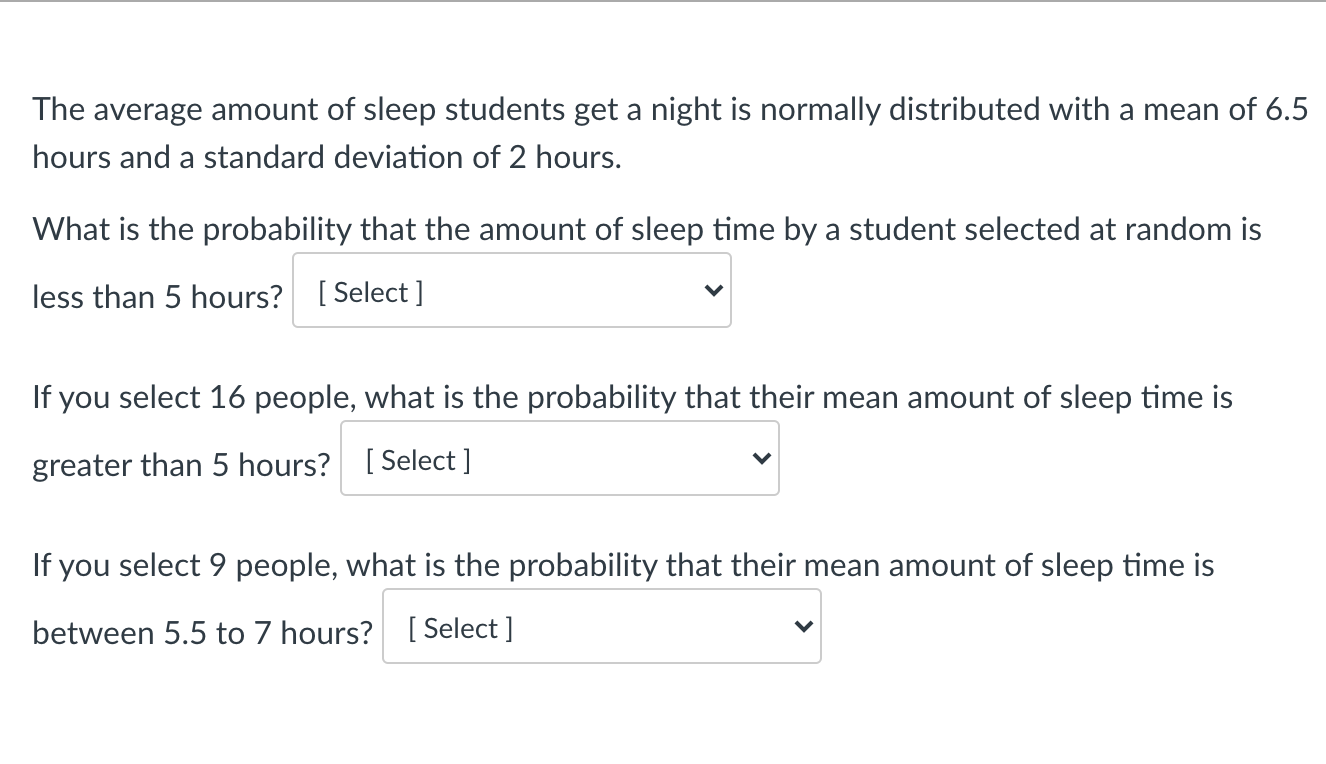Image resolution: width=1326 pixels, height=764 pixels.
Task: Click the "between 5.5 to 7 hours?" label
Action: [202, 633]
